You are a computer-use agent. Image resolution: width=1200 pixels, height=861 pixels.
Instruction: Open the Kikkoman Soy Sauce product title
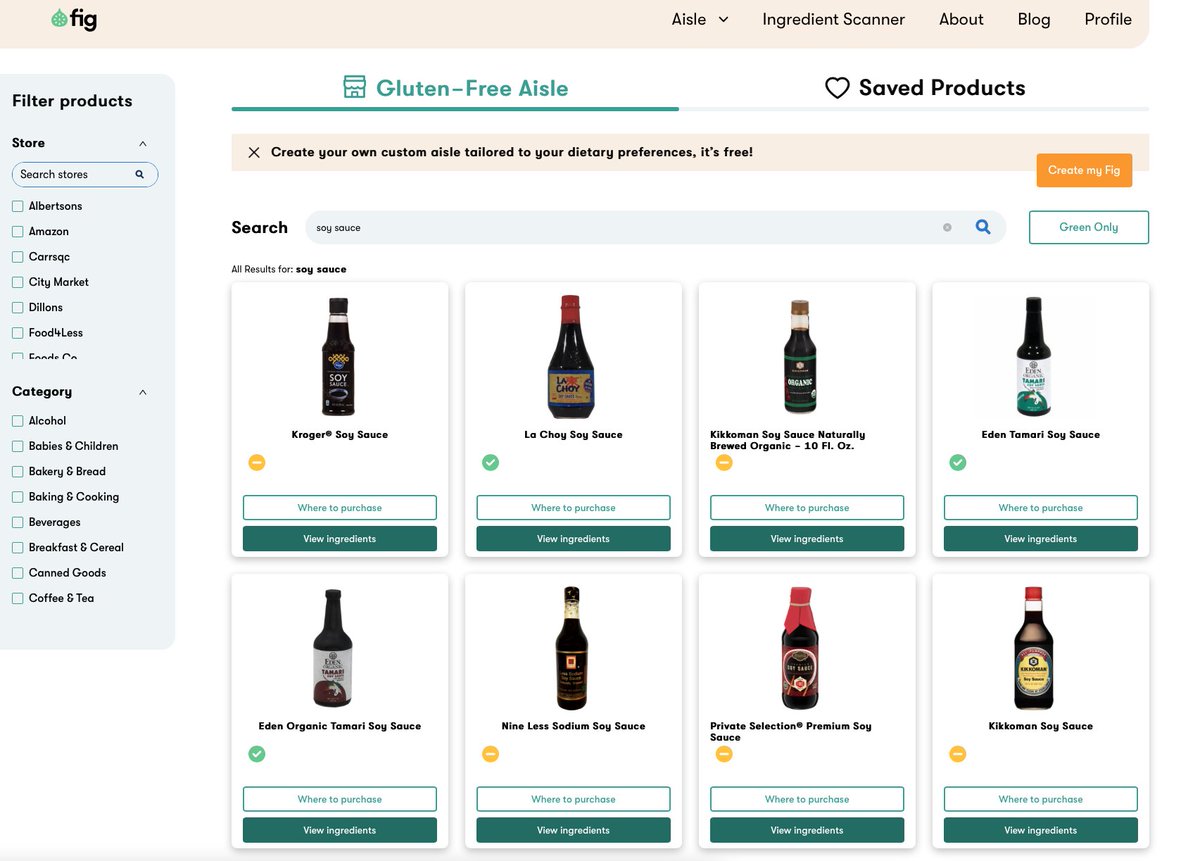click(x=1041, y=726)
